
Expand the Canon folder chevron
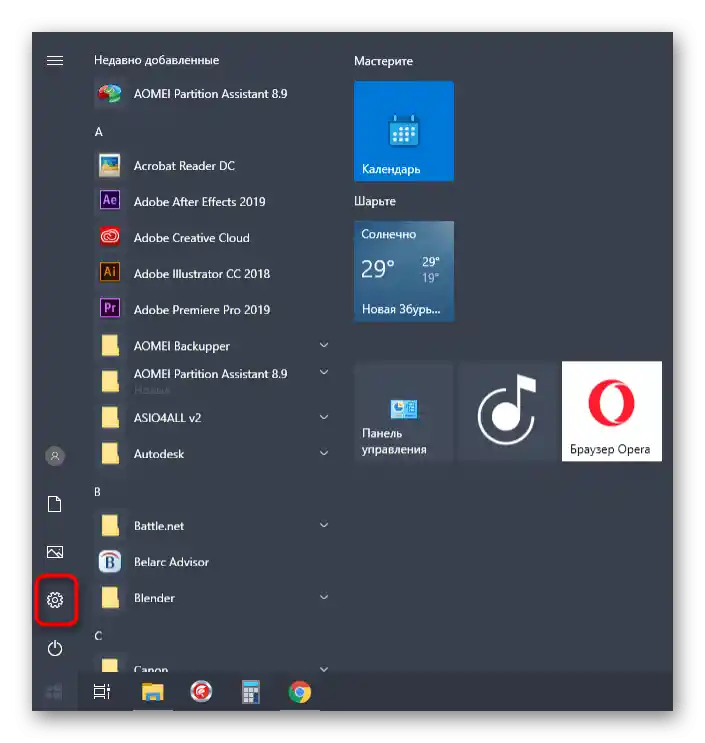324,669
